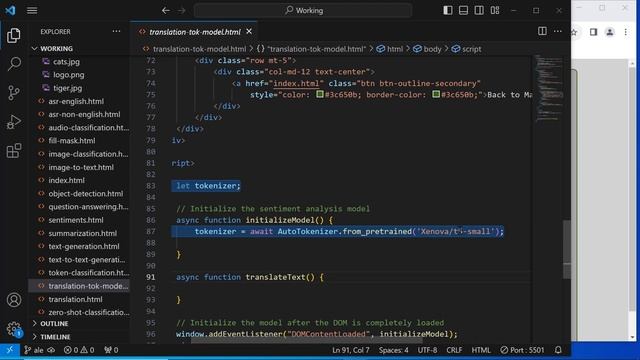Click the ale git branch indicator

tap(34, 350)
